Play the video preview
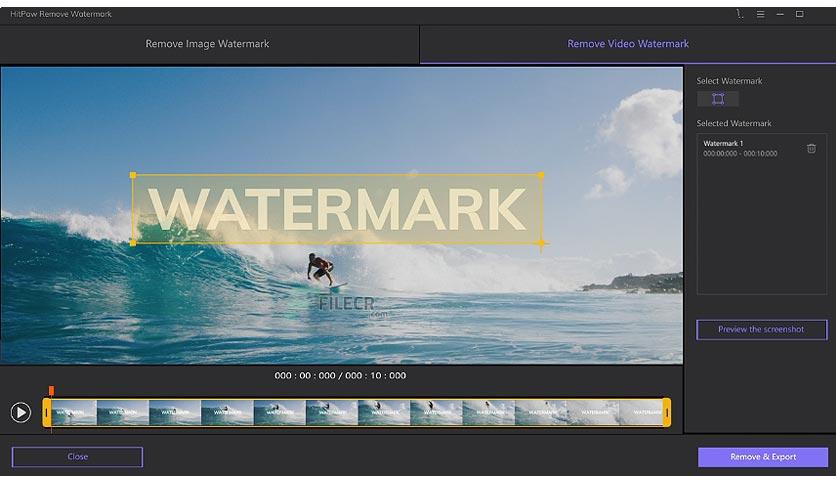This screenshot has width=836, height=484. (x=20, y=412)
